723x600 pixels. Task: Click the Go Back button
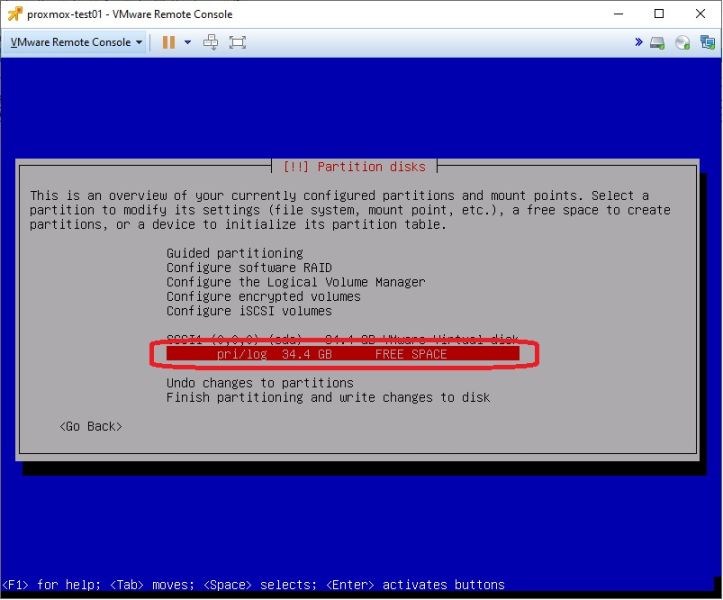[x=91, y=426]
